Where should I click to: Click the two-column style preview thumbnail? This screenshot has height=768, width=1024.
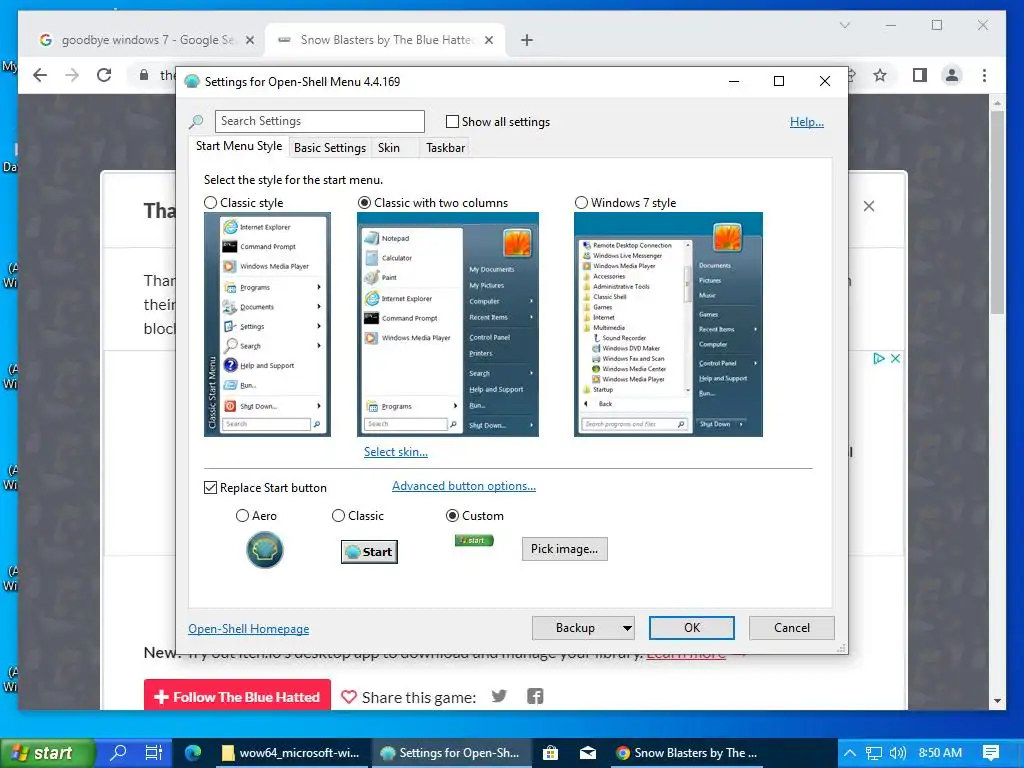448,325
